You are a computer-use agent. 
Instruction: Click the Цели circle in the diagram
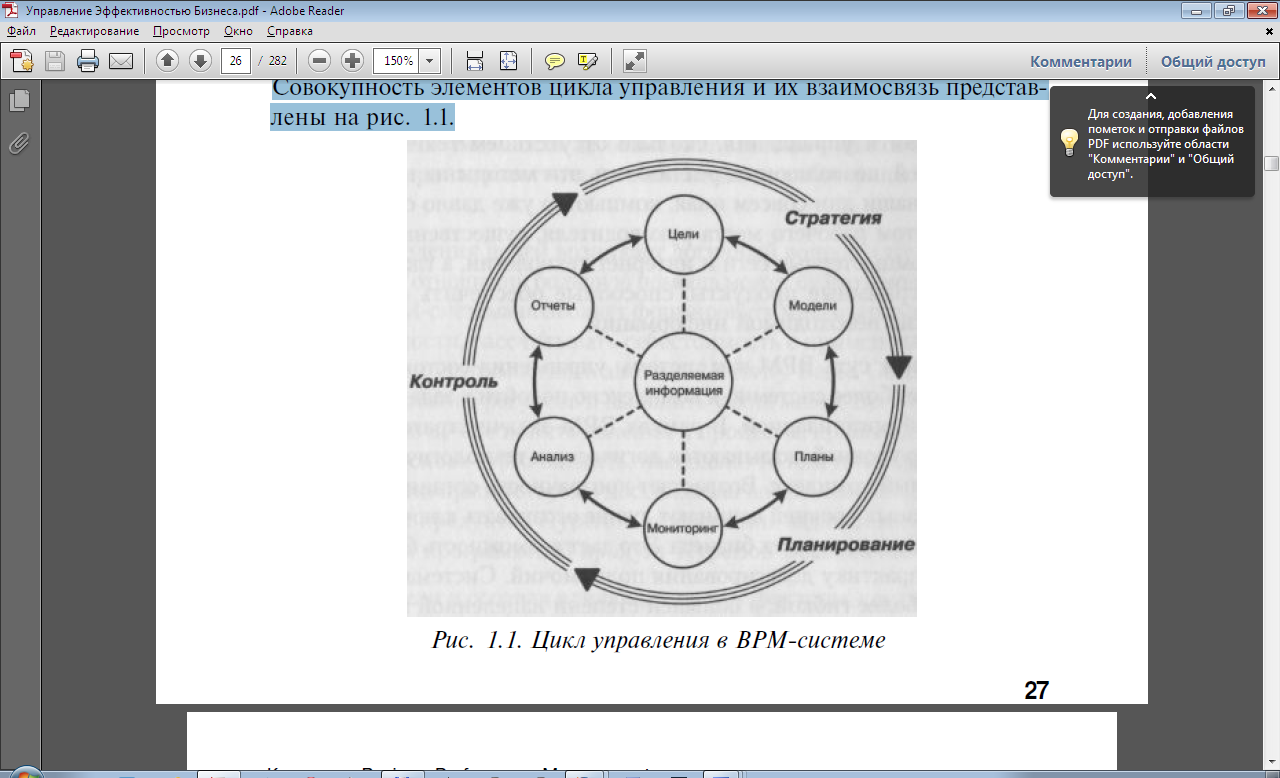tap(685, 234)
